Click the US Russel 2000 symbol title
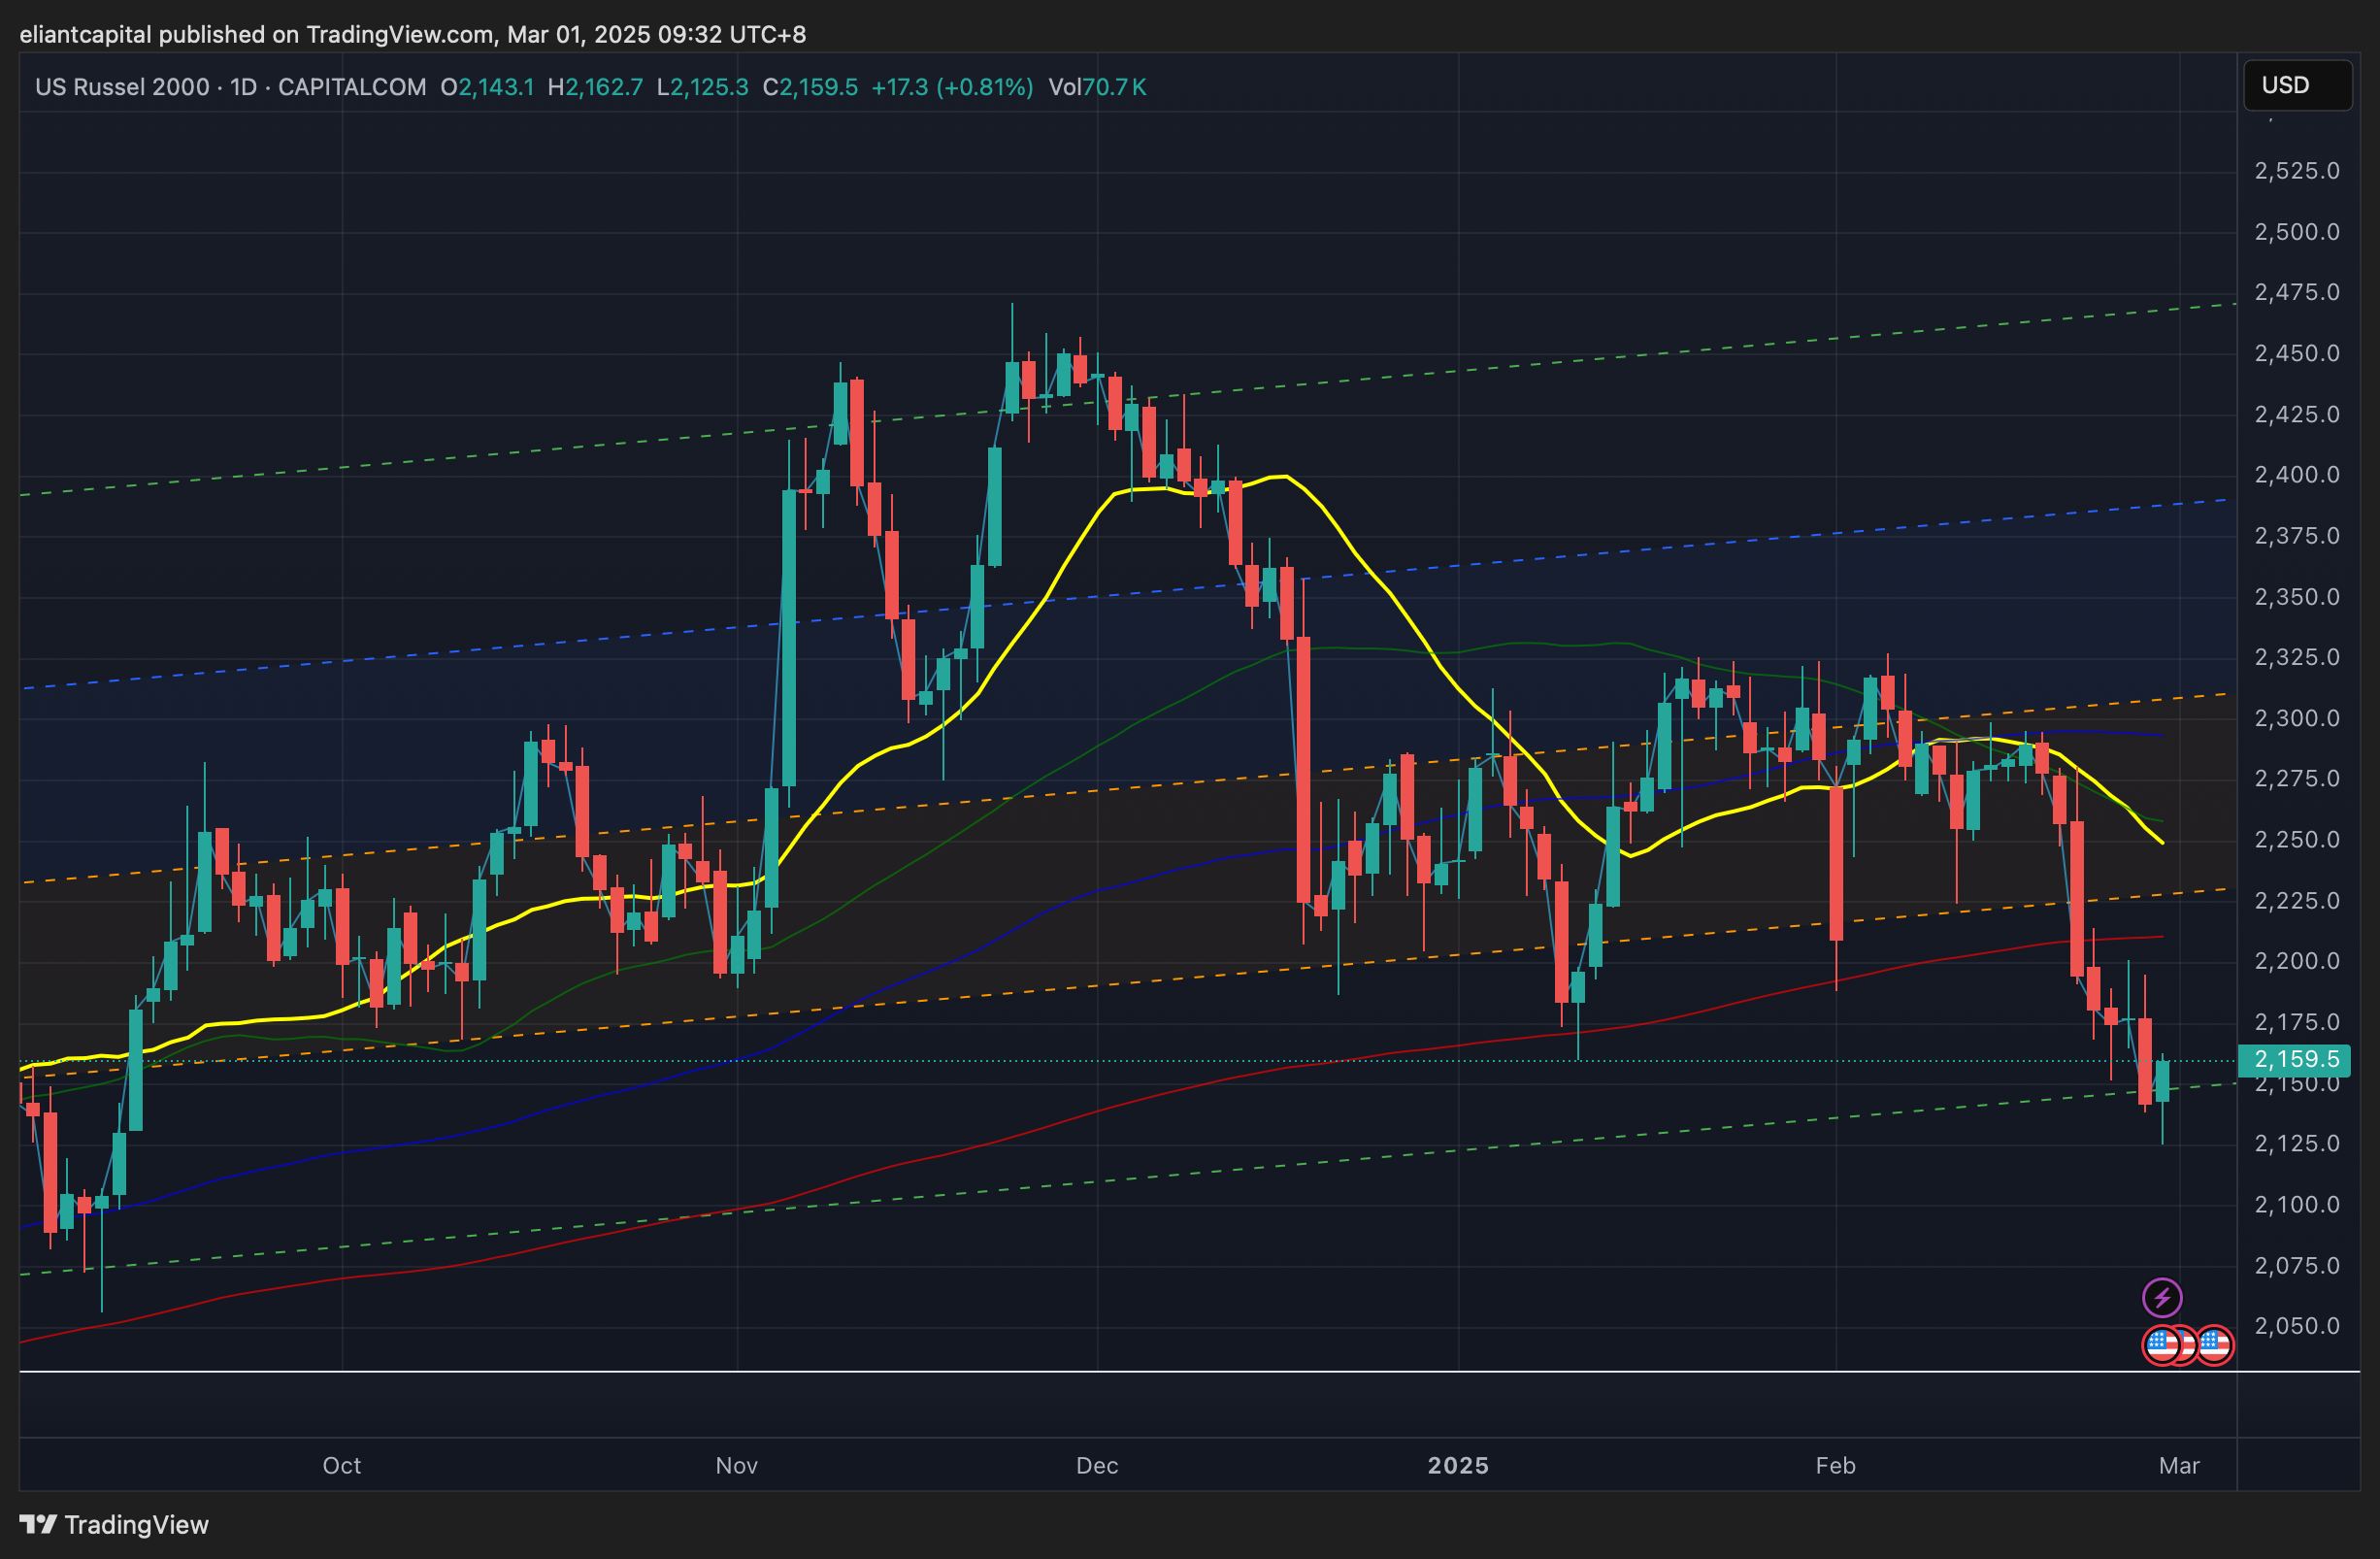2380x1559 pixels. click(122, 87)
